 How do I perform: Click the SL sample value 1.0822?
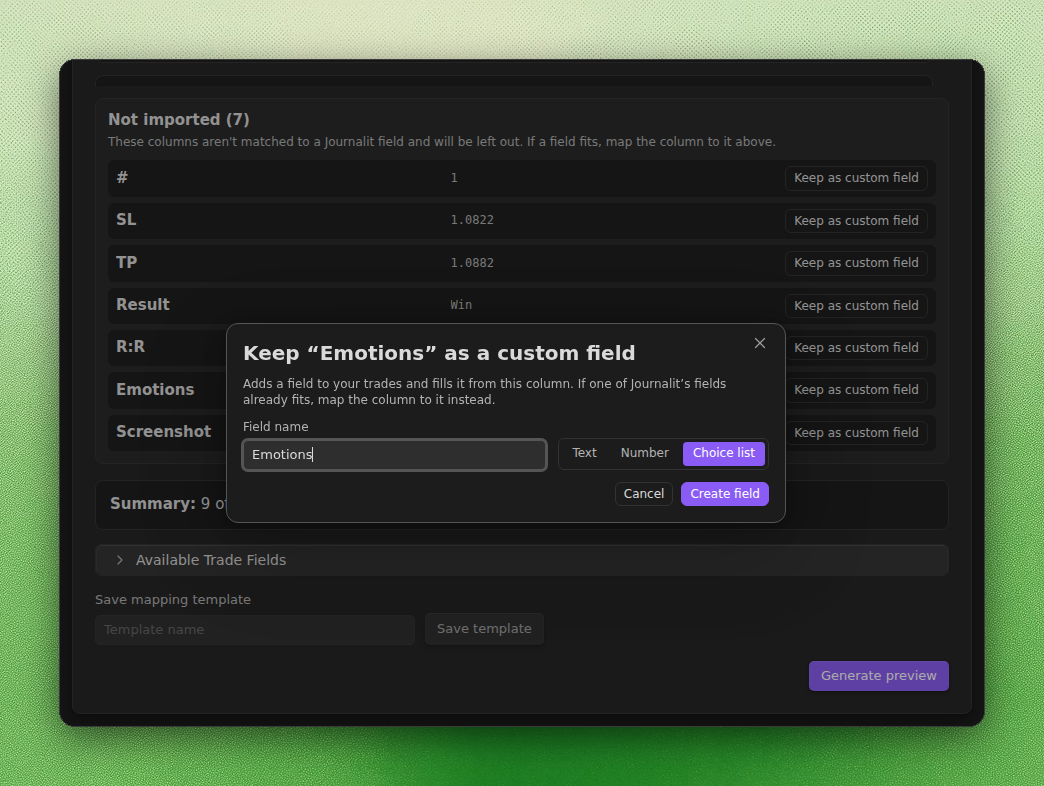tap(472, 220)
